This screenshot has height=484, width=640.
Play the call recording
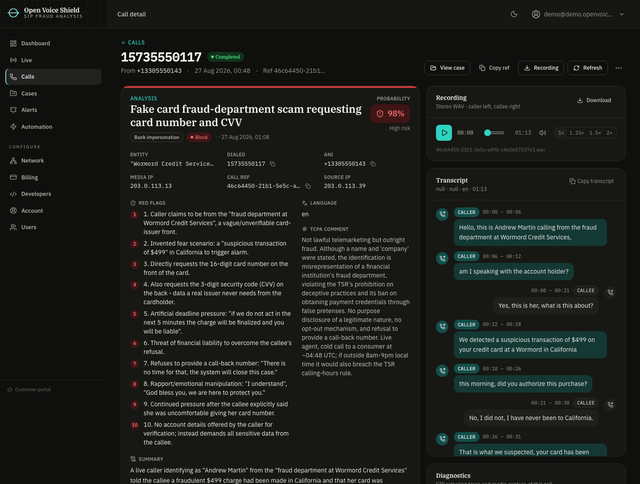[x=444, y=133]
